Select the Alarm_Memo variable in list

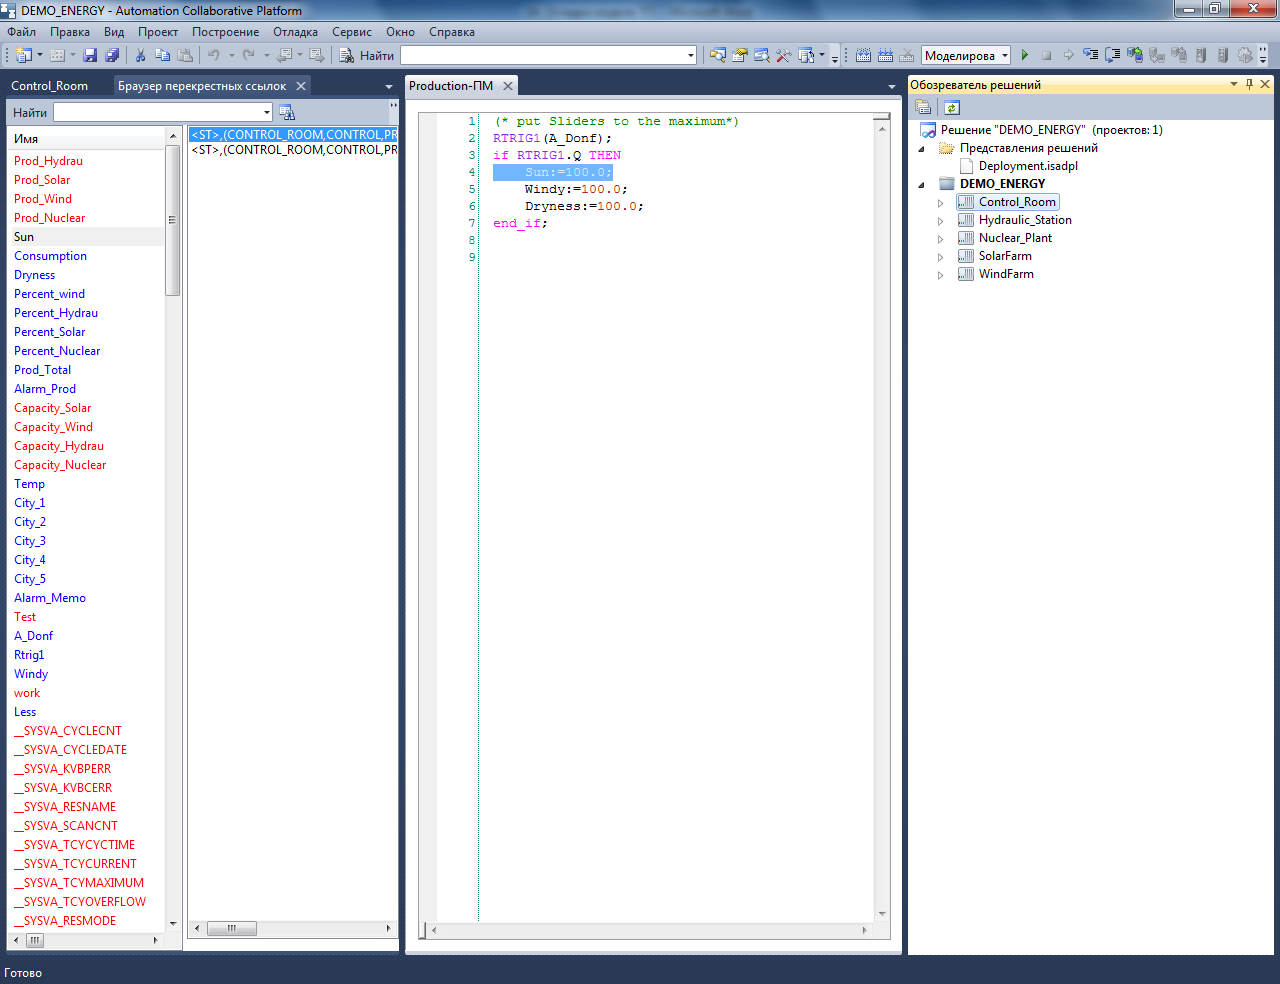[x=50, y=598]
